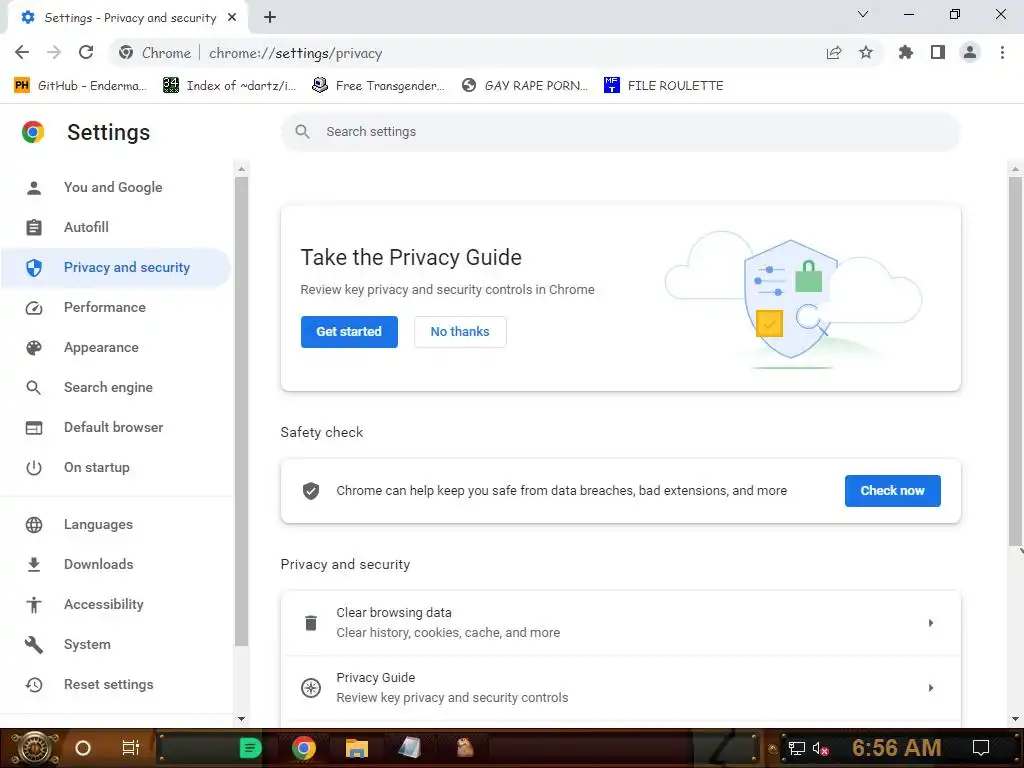Open the GitHub - Enderma... bookmark
1024x768 pixels.
(x=80, y=86)
